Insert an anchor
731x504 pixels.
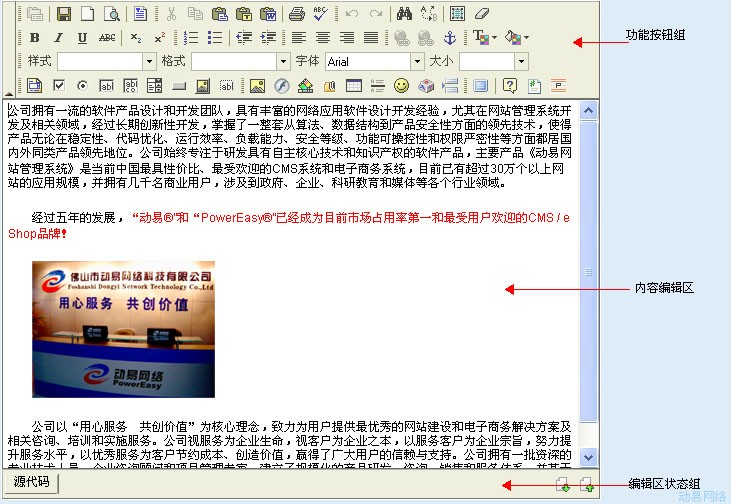450,37
